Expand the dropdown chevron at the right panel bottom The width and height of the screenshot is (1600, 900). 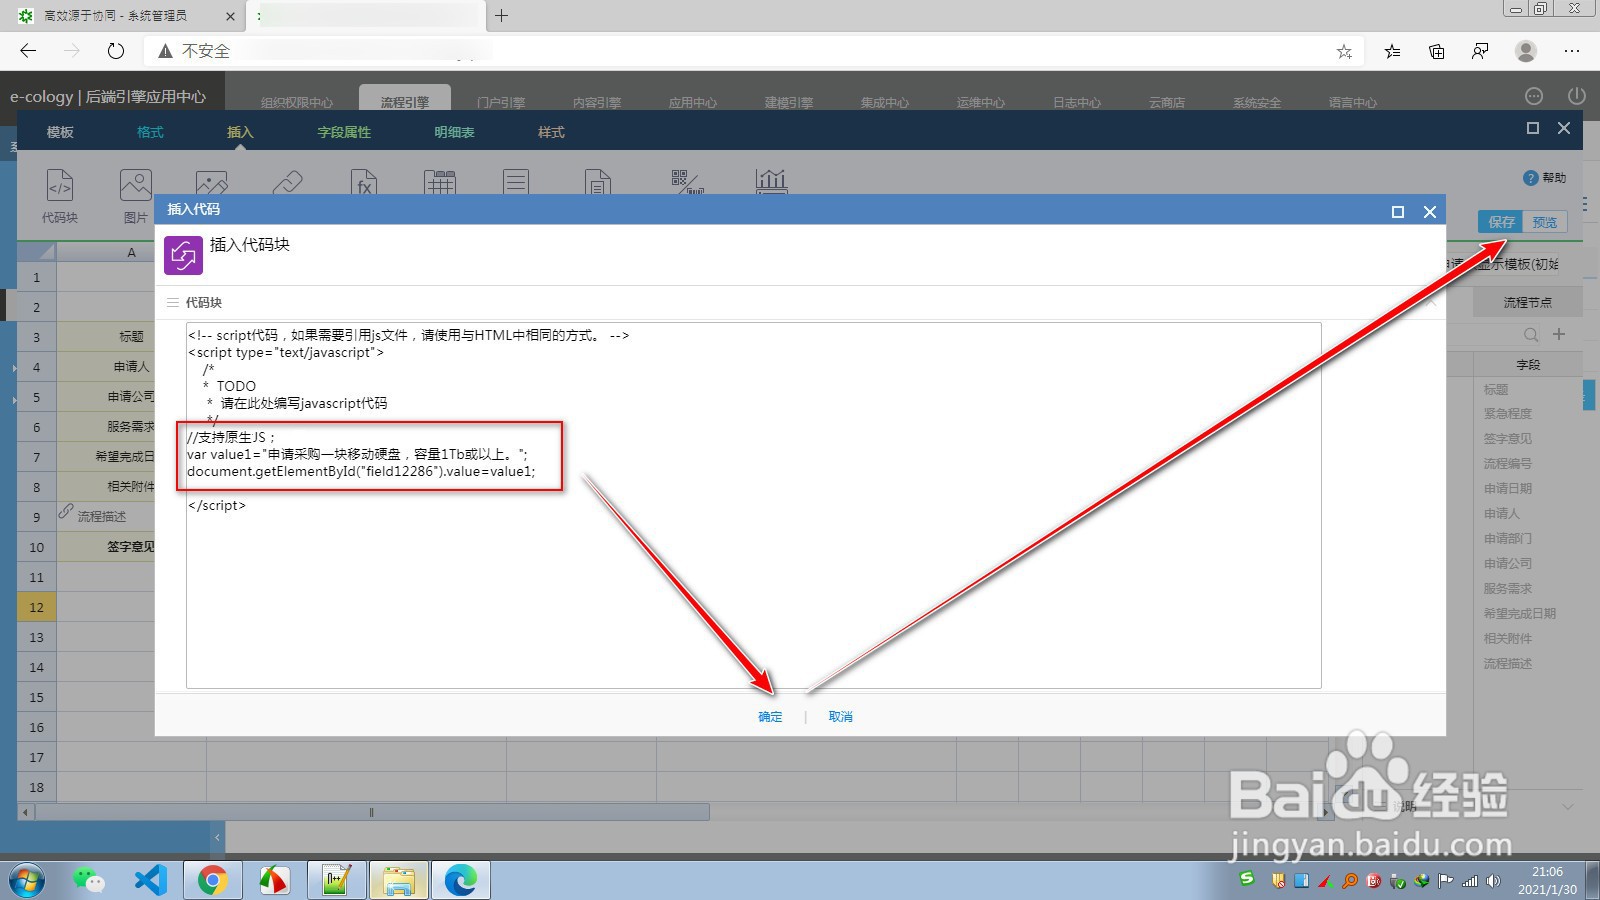click(x=1568, y=806)
